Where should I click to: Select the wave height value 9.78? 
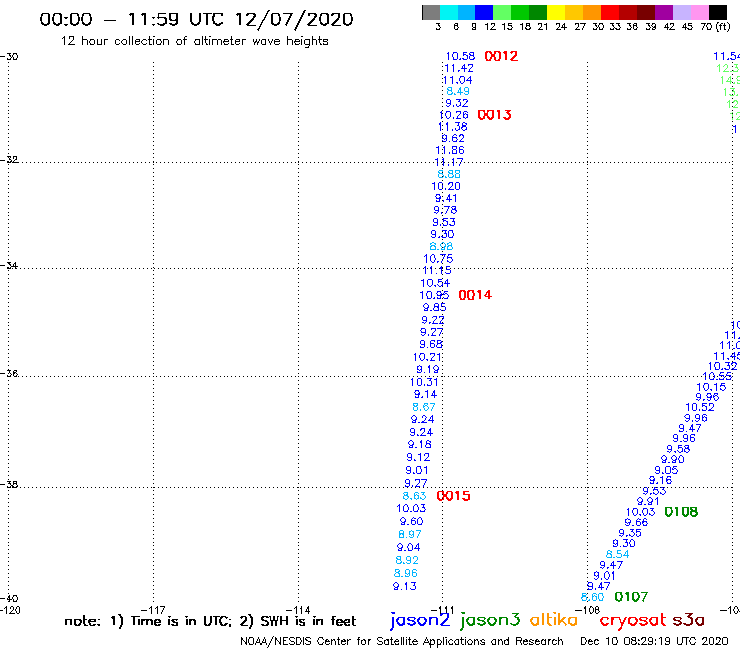(x=445, y=210)
